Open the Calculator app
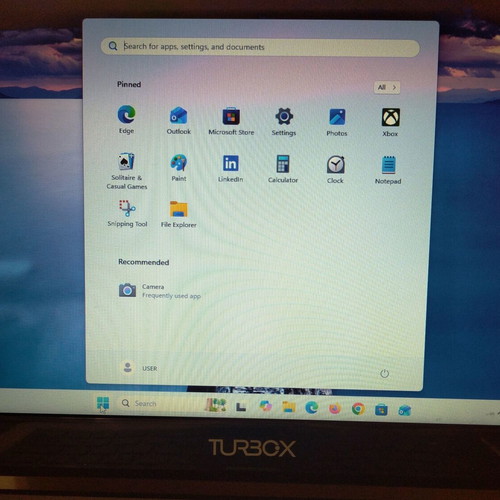500x500 pixels. click(x=283, y=169)
